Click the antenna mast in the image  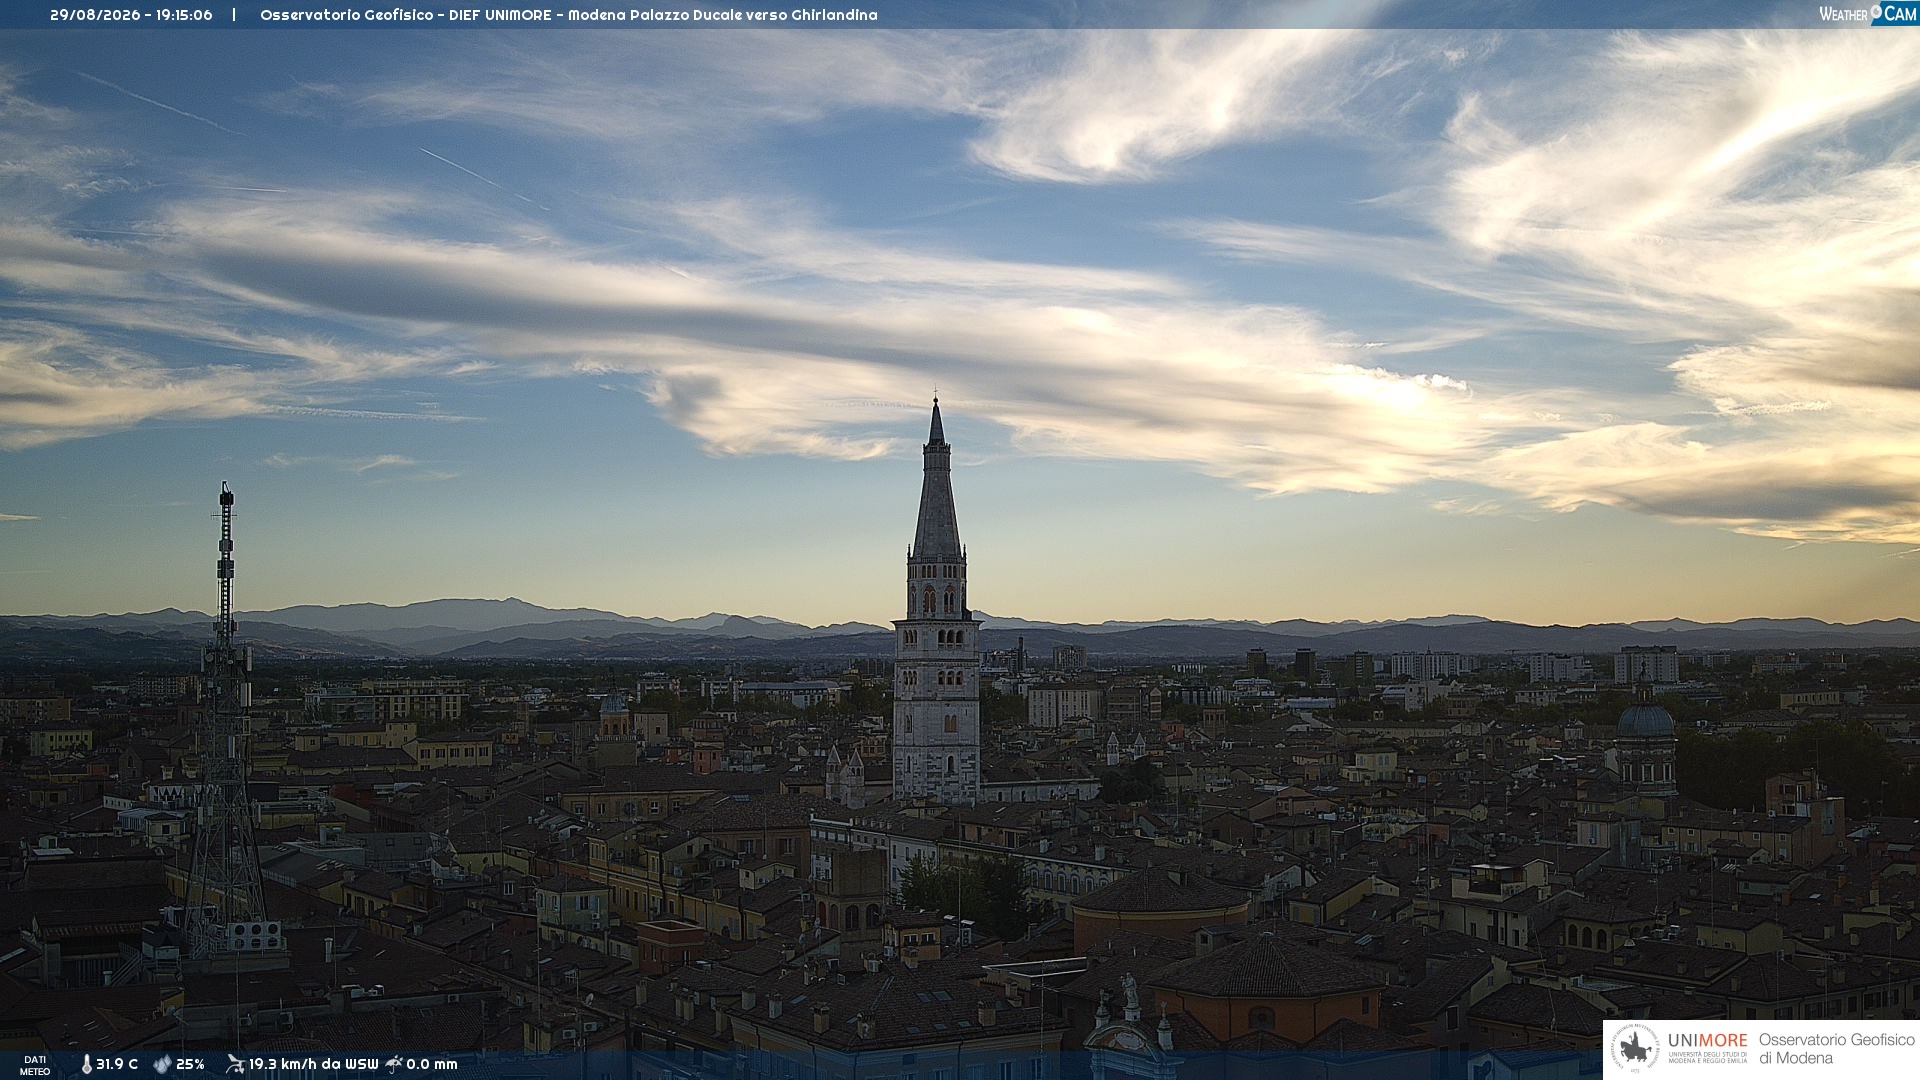[x=225, y=720]
